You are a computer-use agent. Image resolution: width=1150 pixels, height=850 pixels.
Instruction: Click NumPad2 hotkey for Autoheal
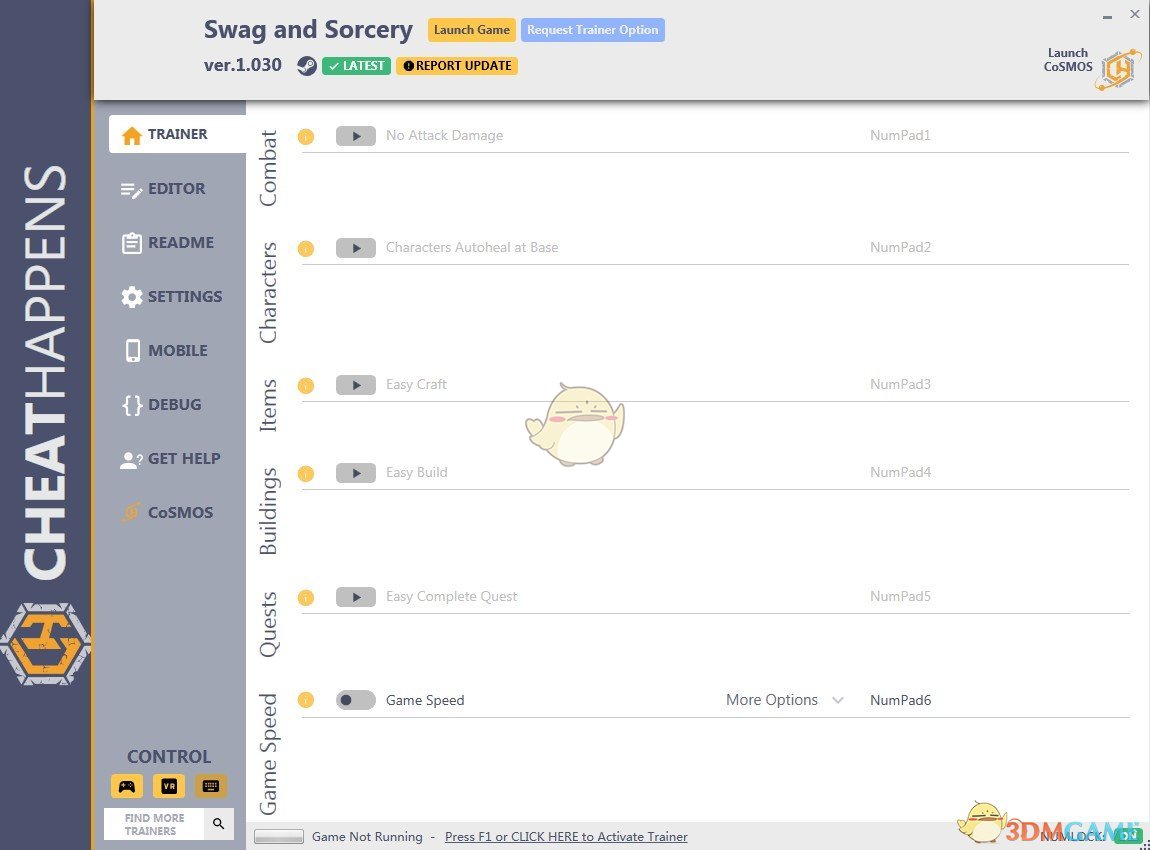tap(900, 248)
